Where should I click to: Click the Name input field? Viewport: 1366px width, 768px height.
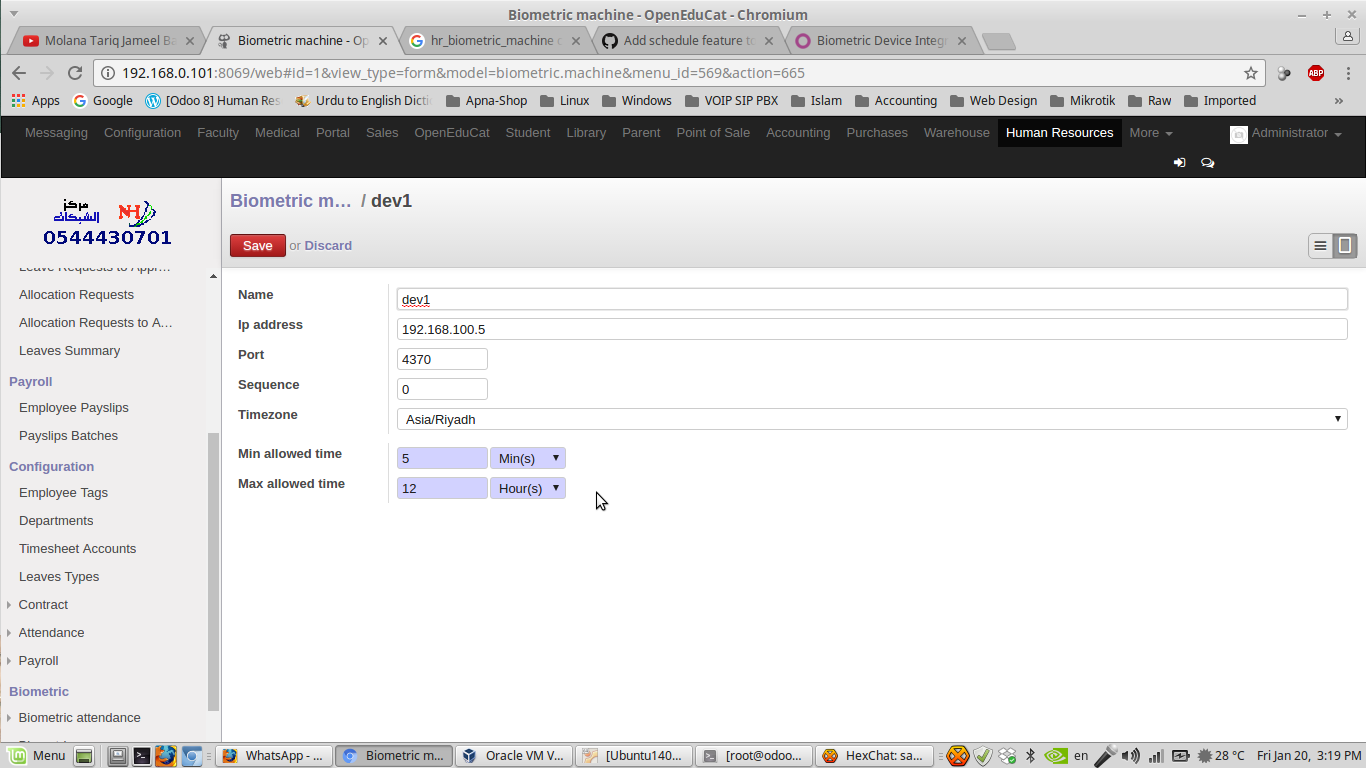[x=872, y=299]
